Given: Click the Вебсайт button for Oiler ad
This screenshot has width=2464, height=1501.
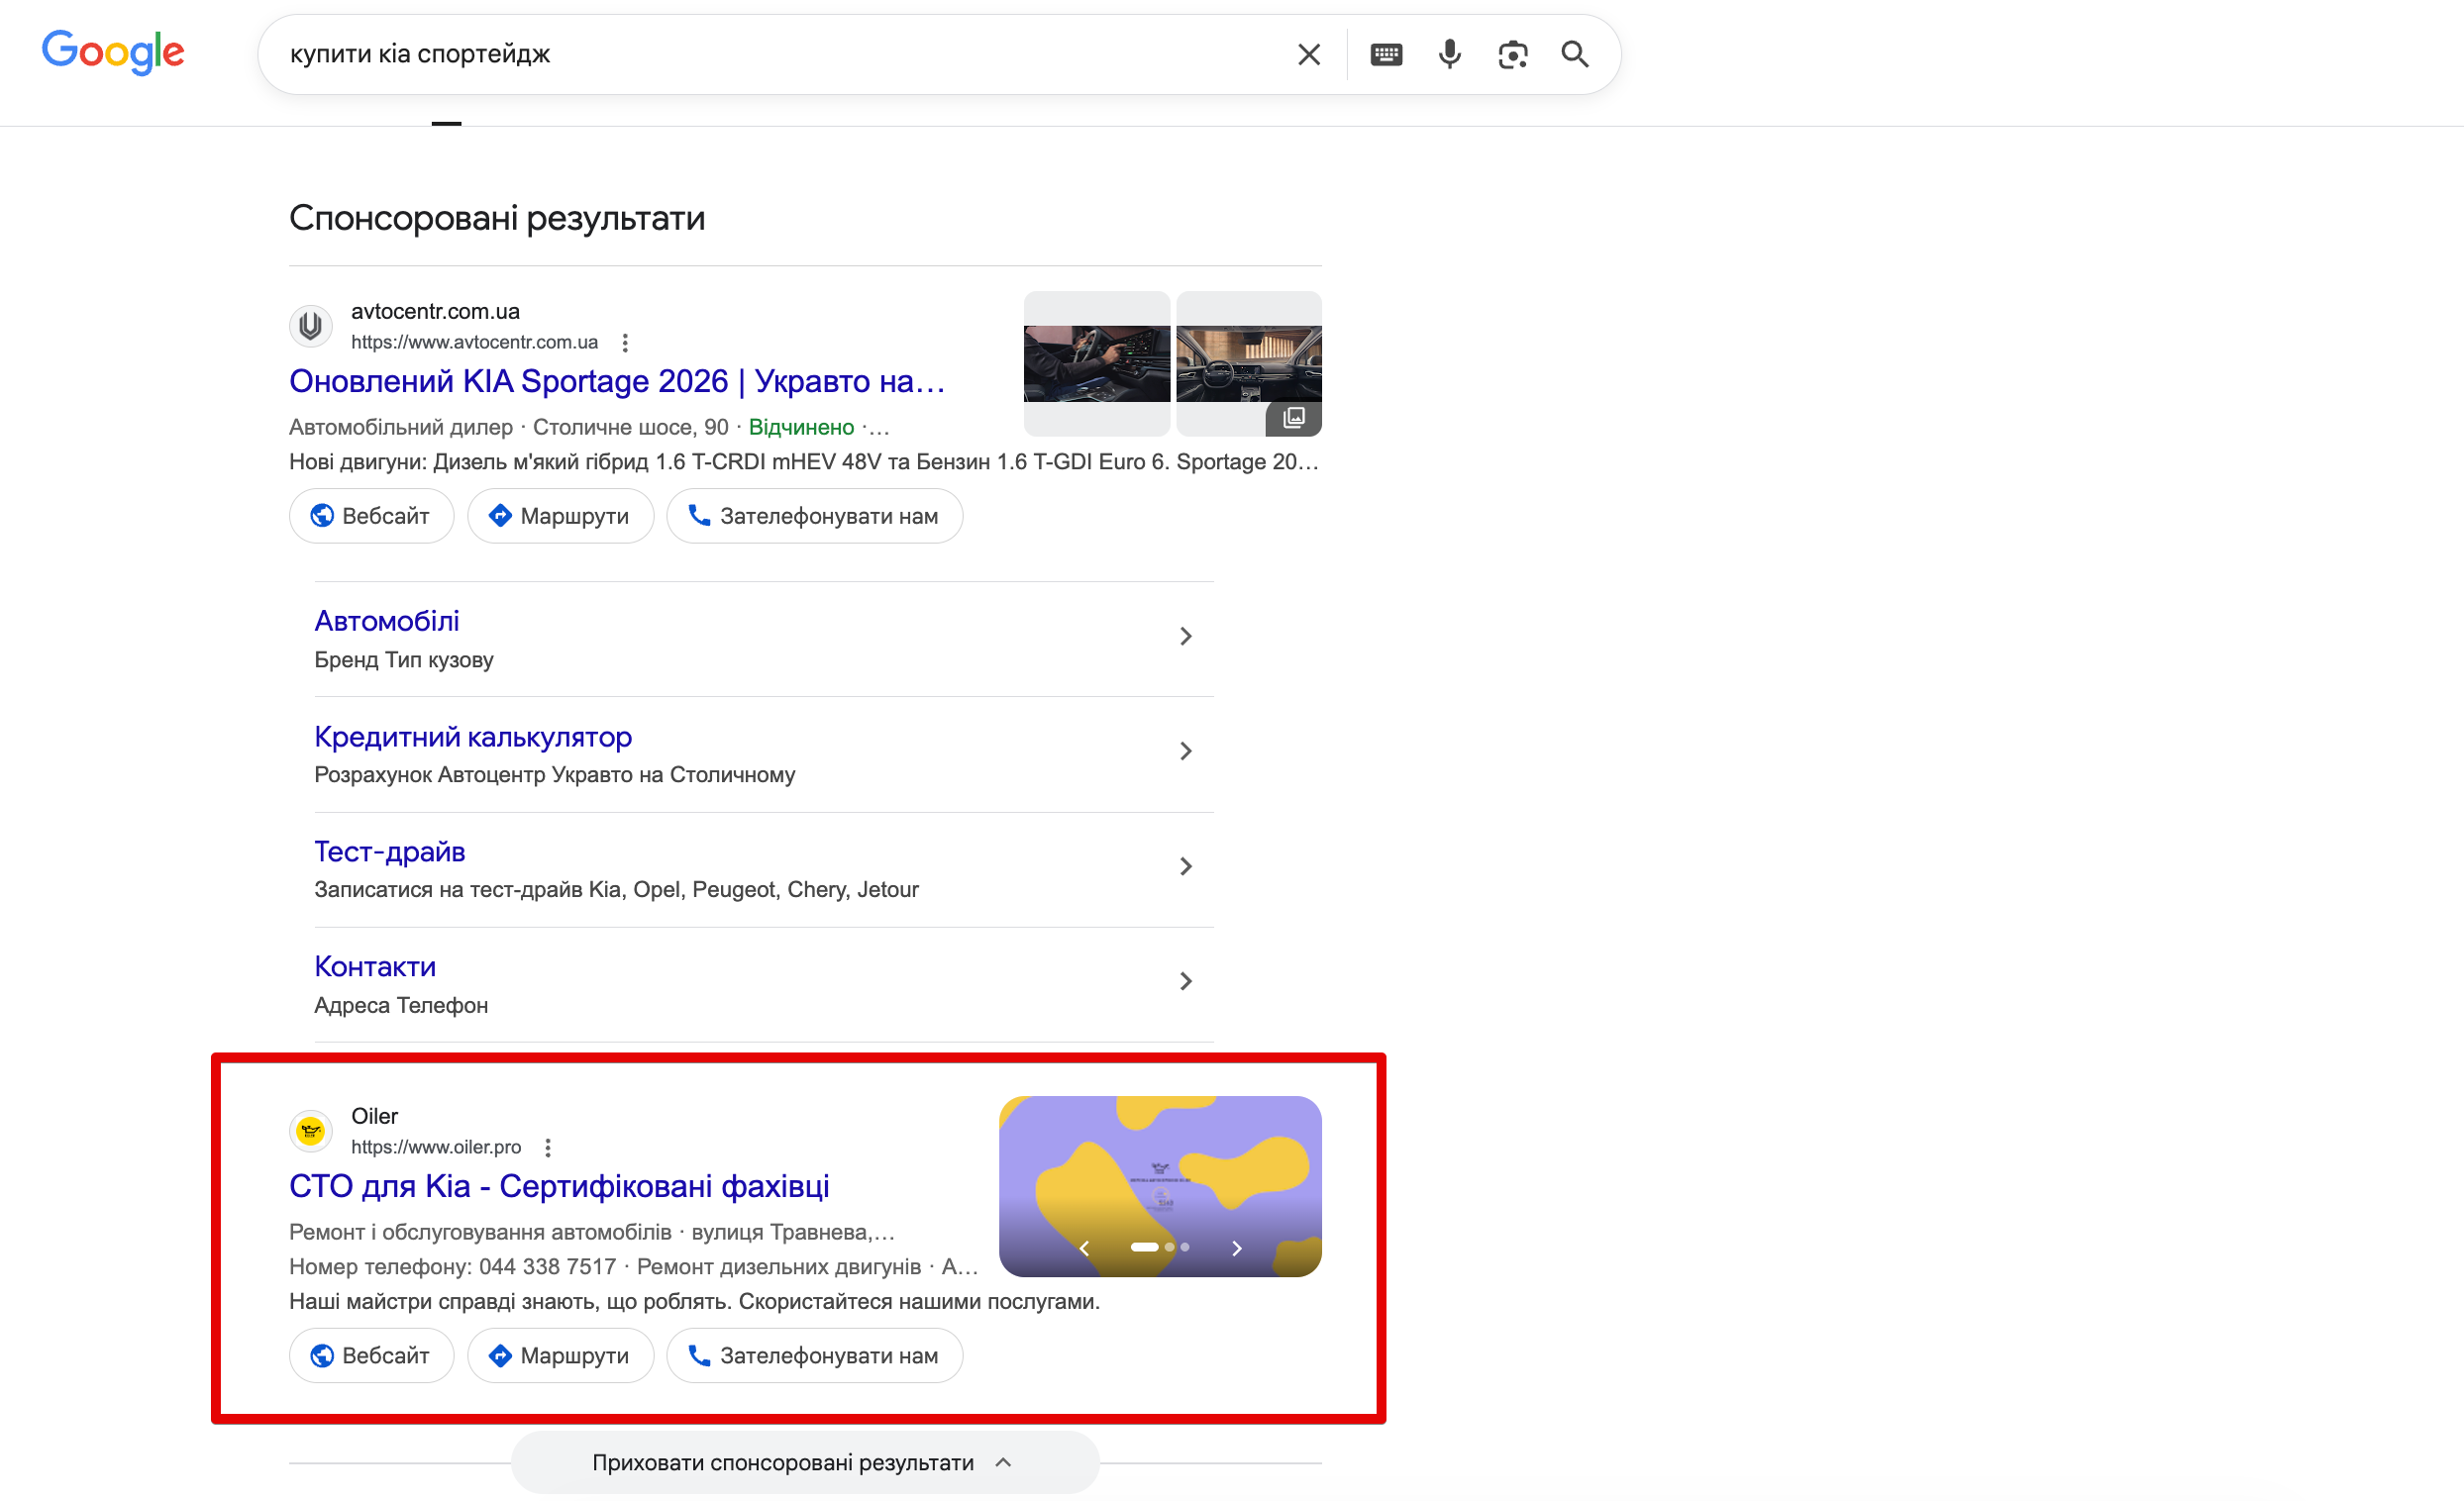Looking at the screenshot, I should [x=371, y=1356].
